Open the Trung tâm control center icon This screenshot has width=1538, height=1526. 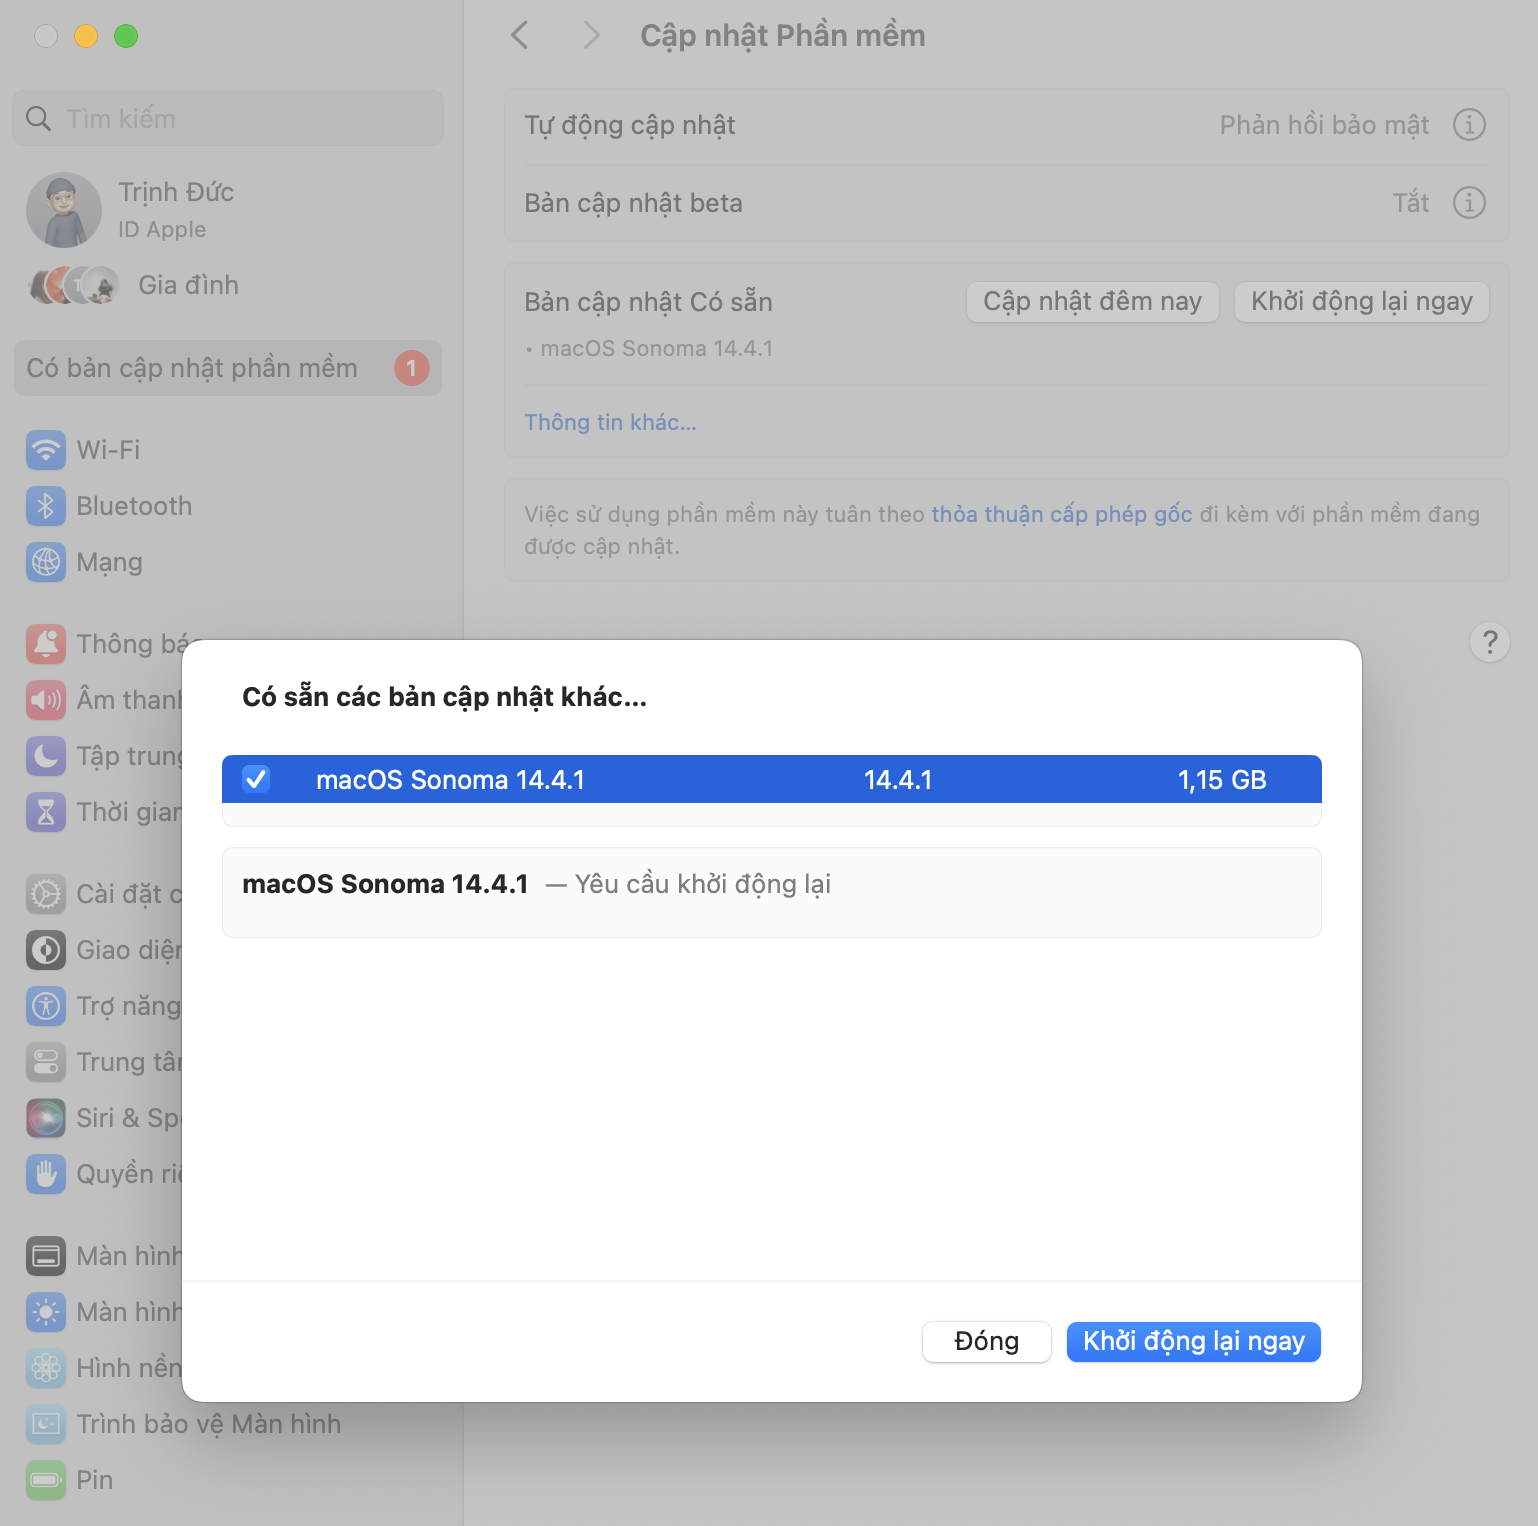coord(46,1062)
